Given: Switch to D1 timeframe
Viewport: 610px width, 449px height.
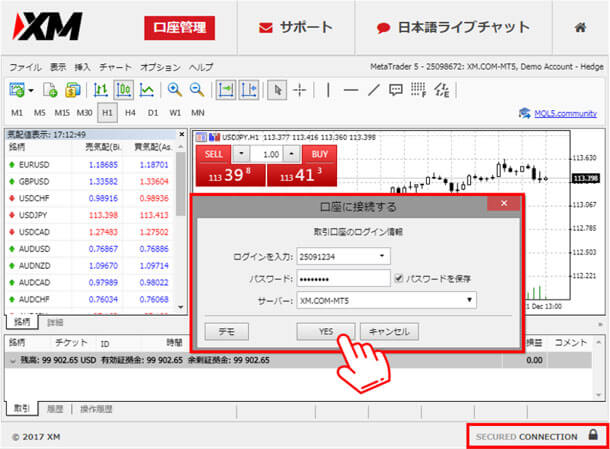Looking at the screenshot, I should tap(152, 113).
